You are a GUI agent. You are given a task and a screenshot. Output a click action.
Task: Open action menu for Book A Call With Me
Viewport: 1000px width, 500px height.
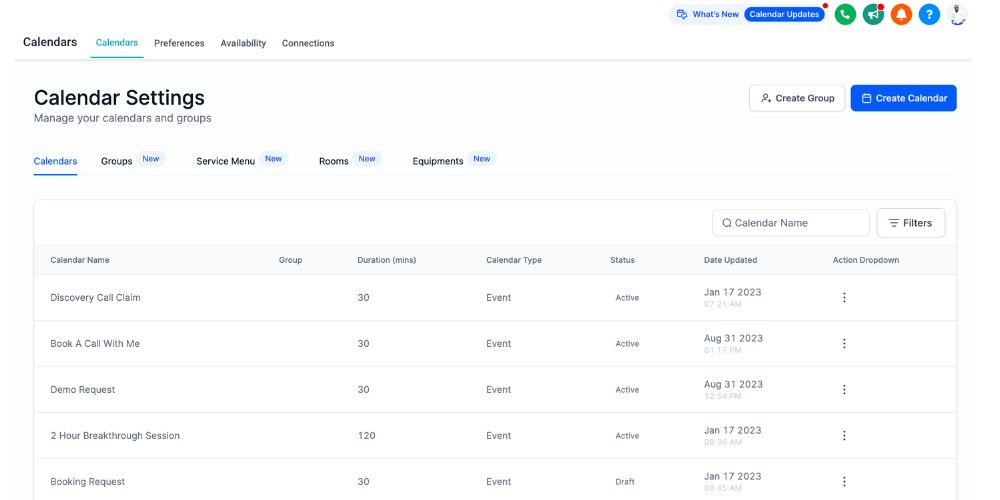pyautogui.click(x=844, y=344)
